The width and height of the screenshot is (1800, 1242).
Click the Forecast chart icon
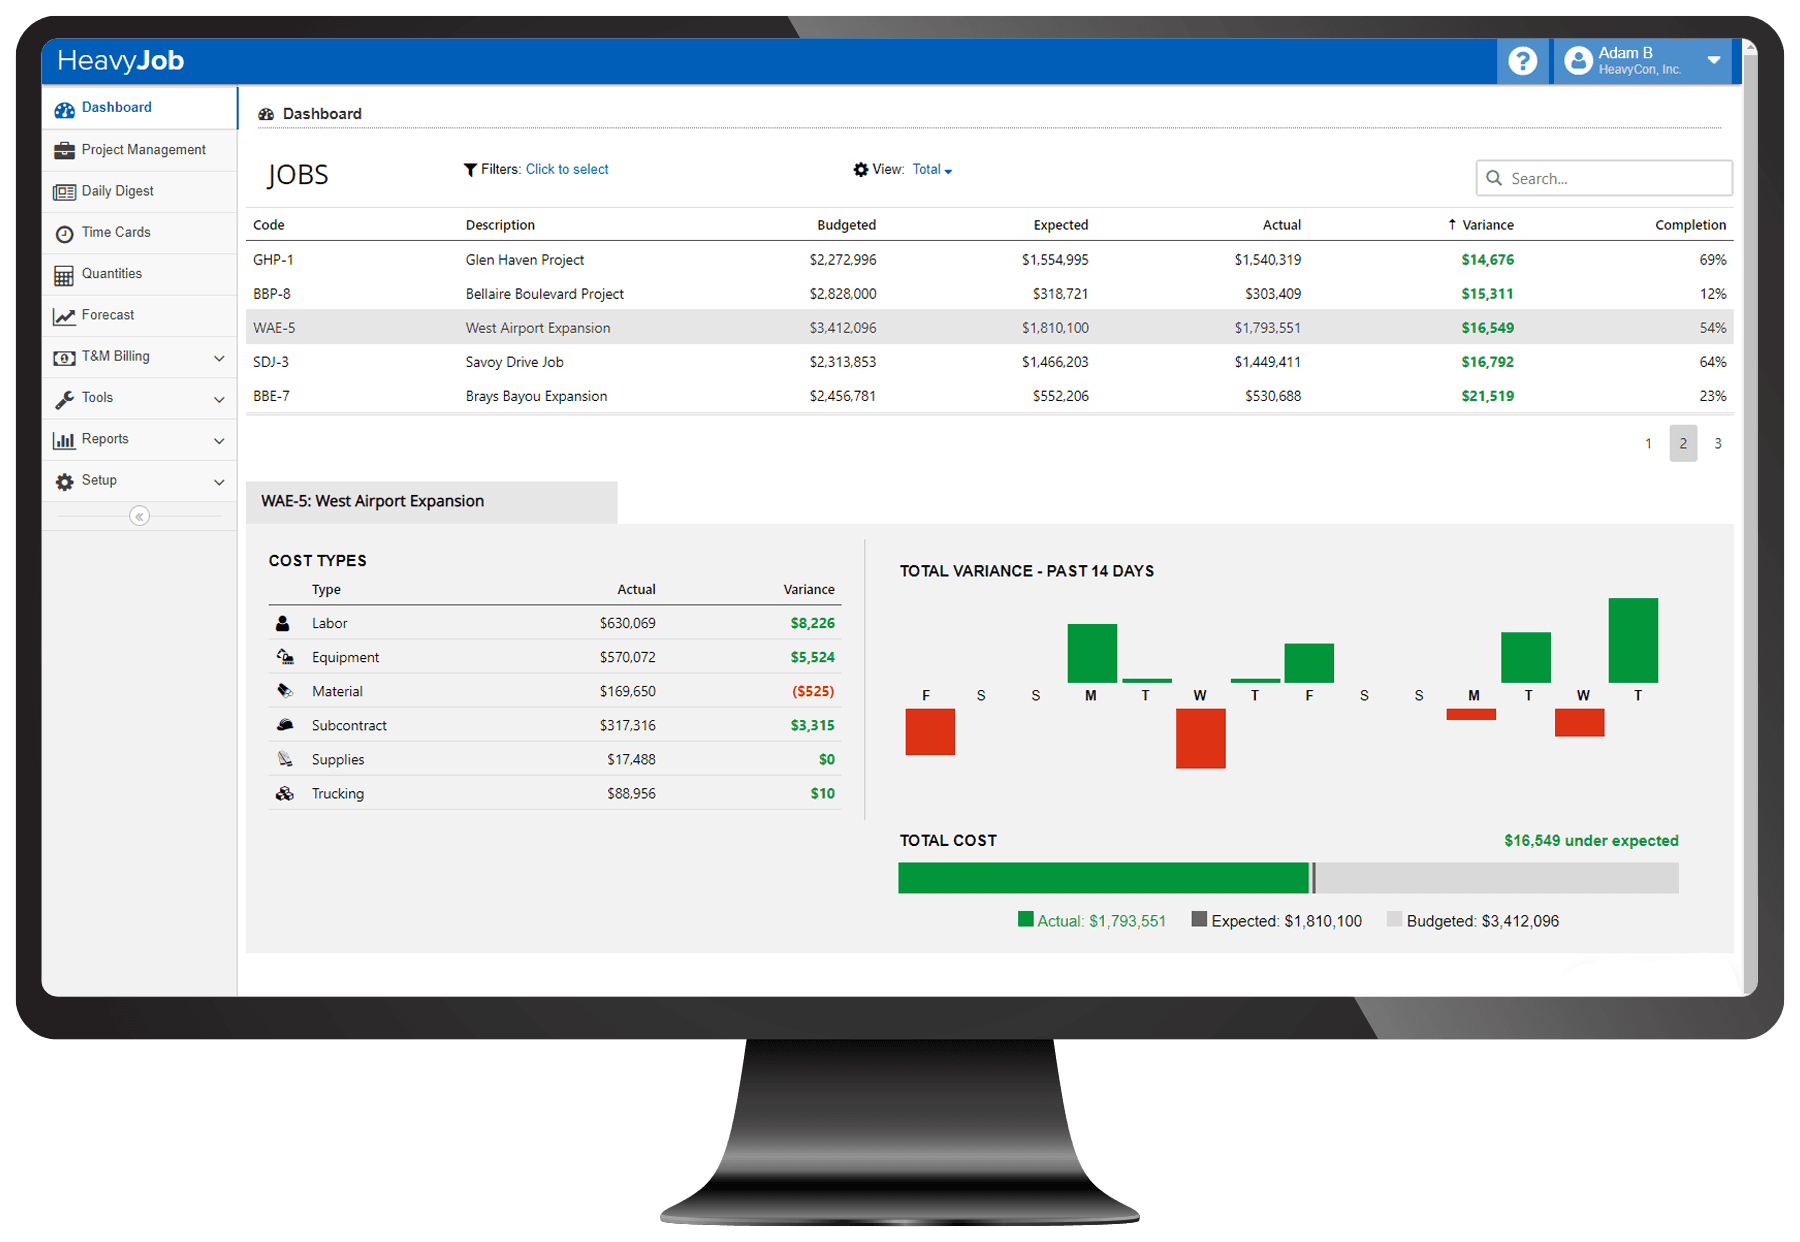coord(64,316)
